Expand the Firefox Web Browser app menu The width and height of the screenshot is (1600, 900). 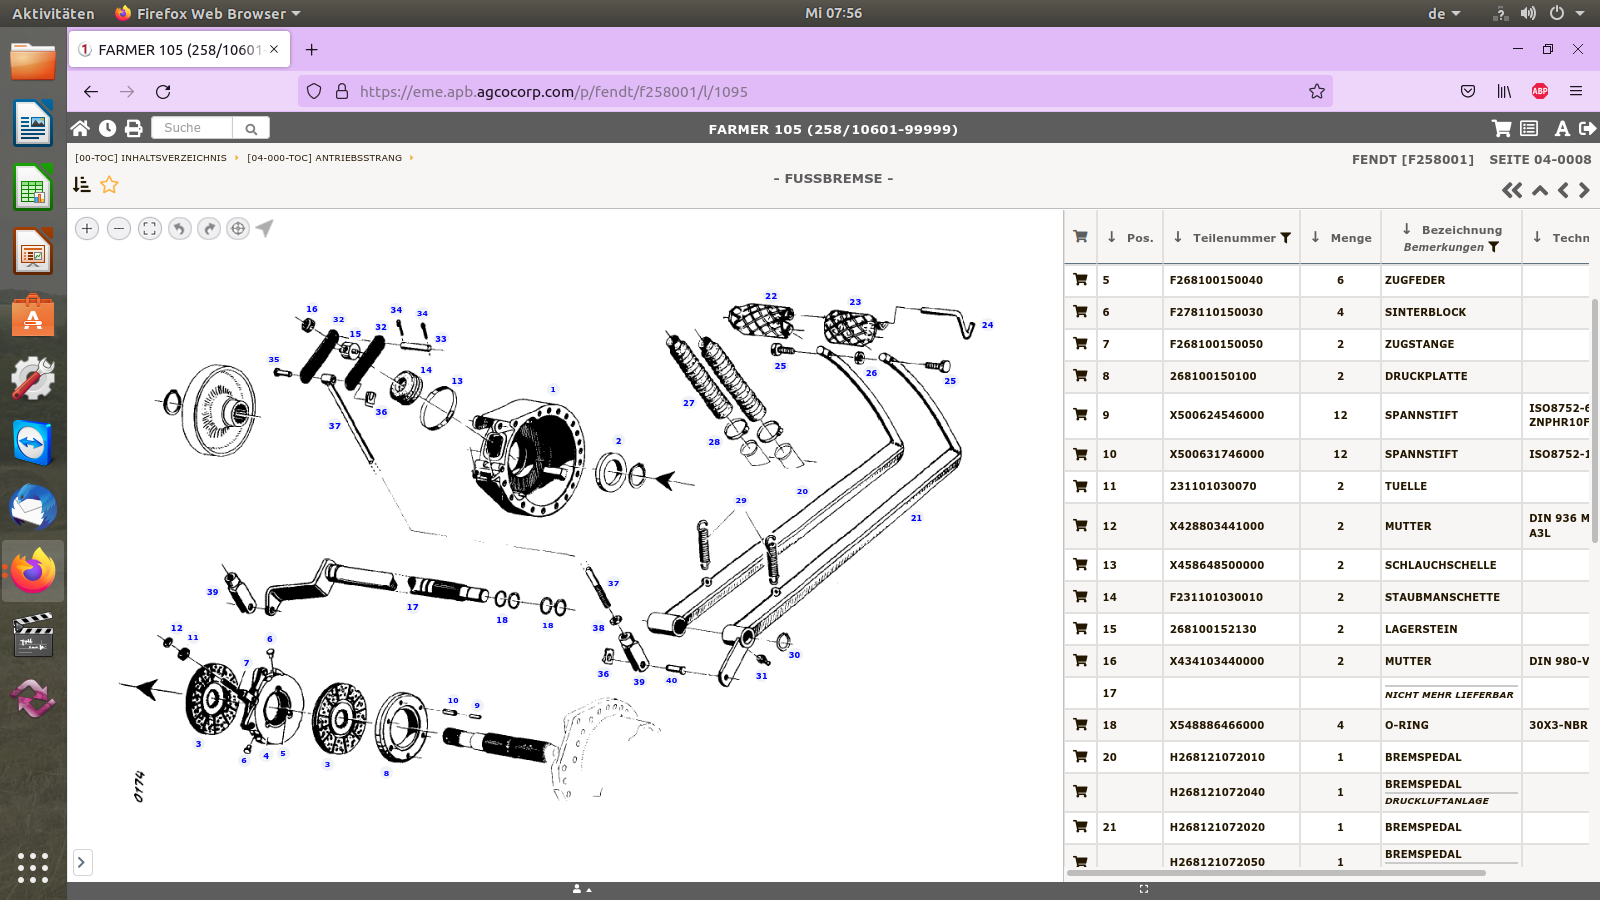208,13
